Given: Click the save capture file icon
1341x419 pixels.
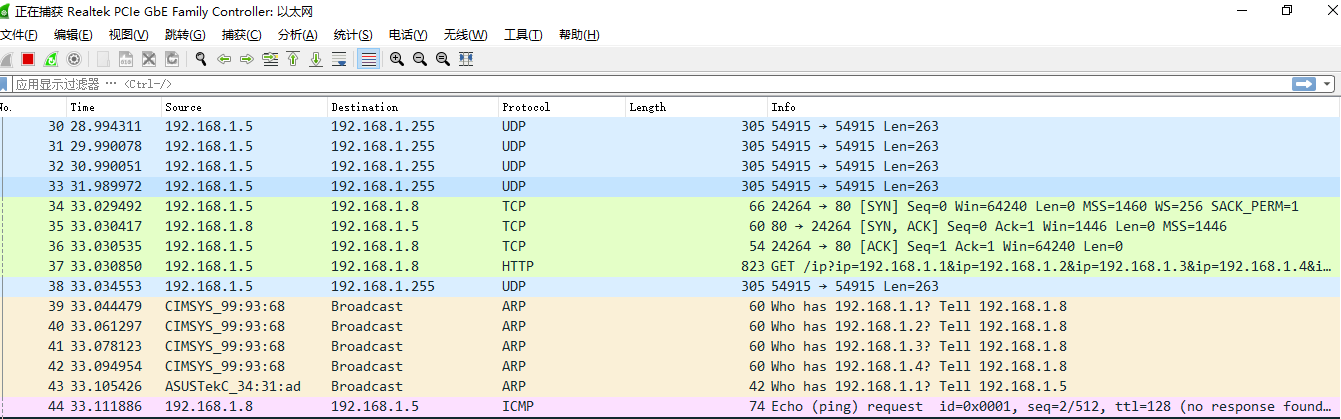Looking at the screenshot, I should [x=126, y=59].
